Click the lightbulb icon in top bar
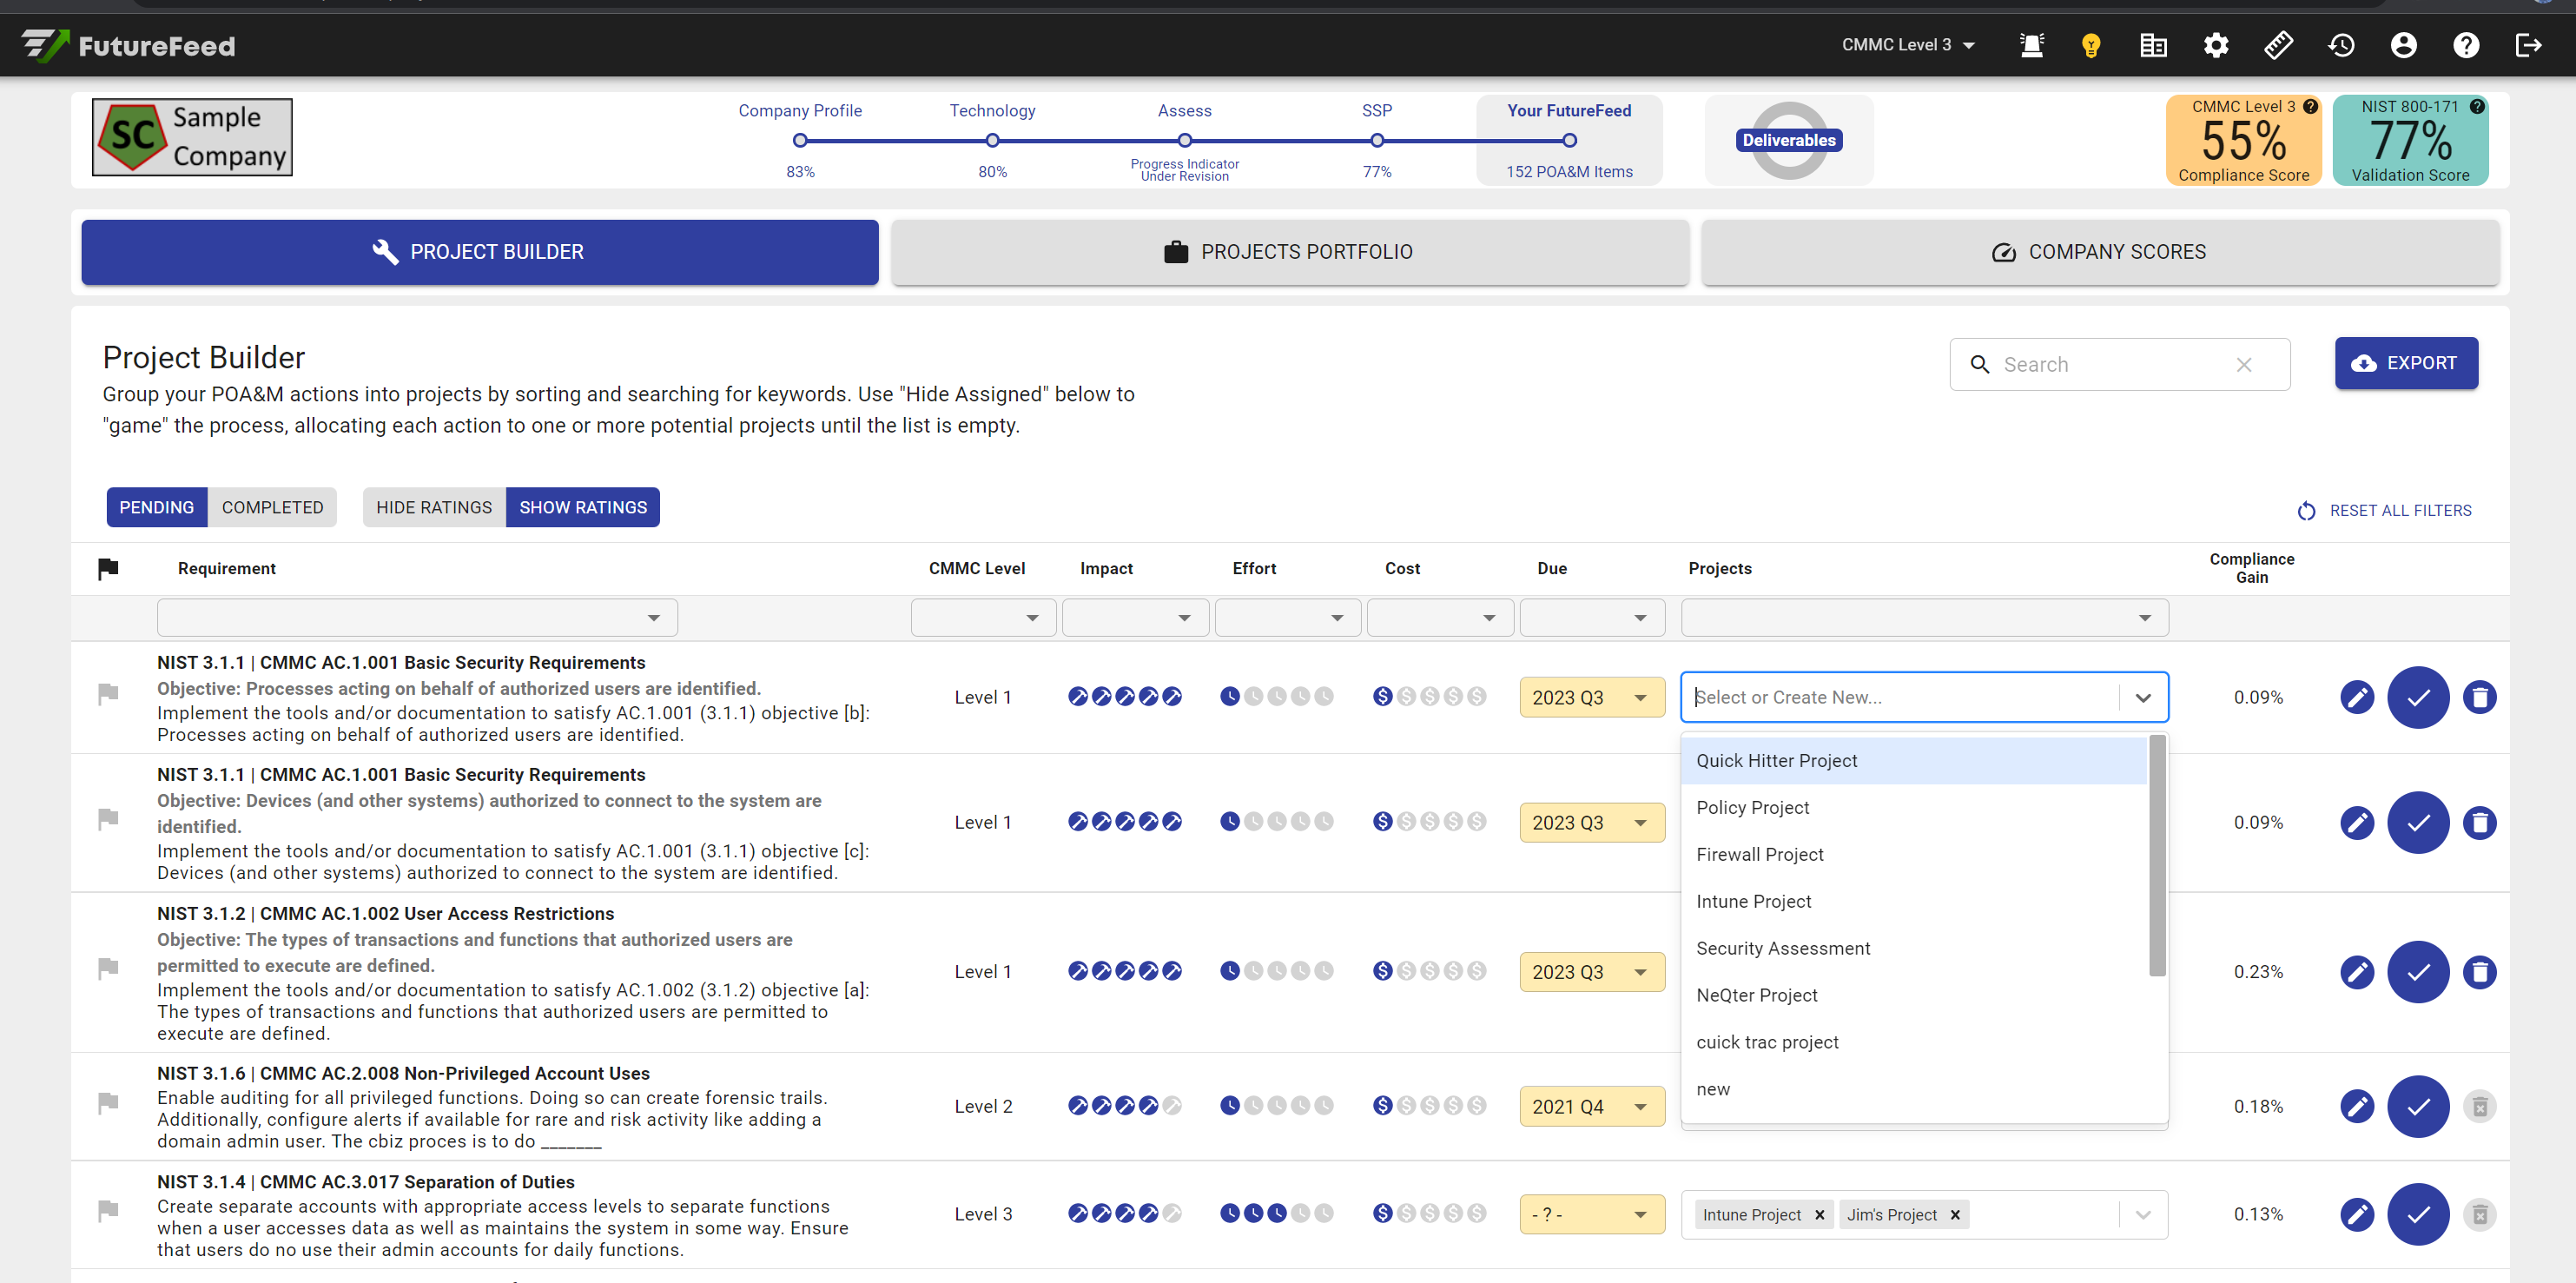This screenshot has height=1283, width=2576. click(x=2090, y=45)
